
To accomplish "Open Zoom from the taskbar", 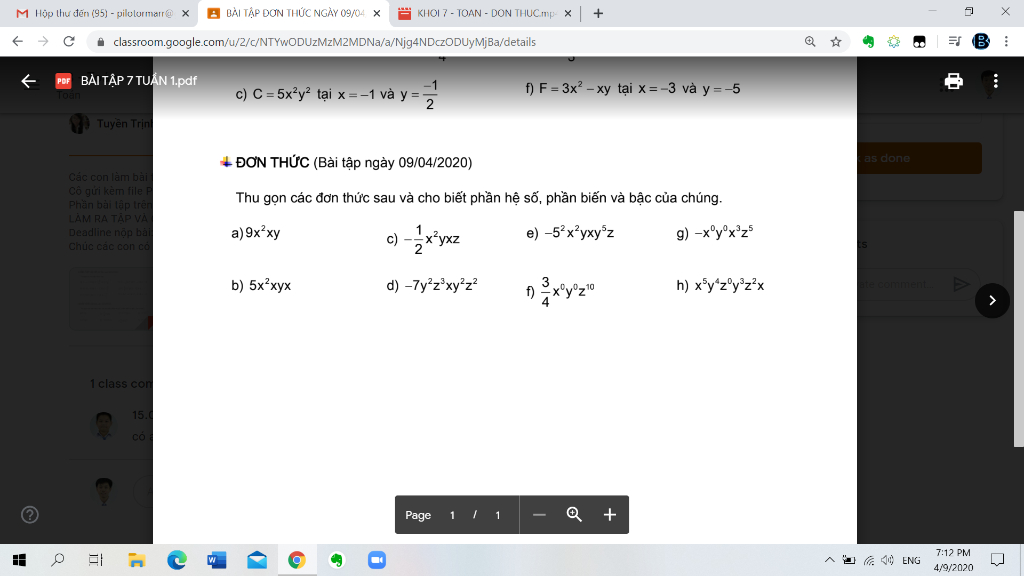I will pyautogui.click(x=377, y=560).
